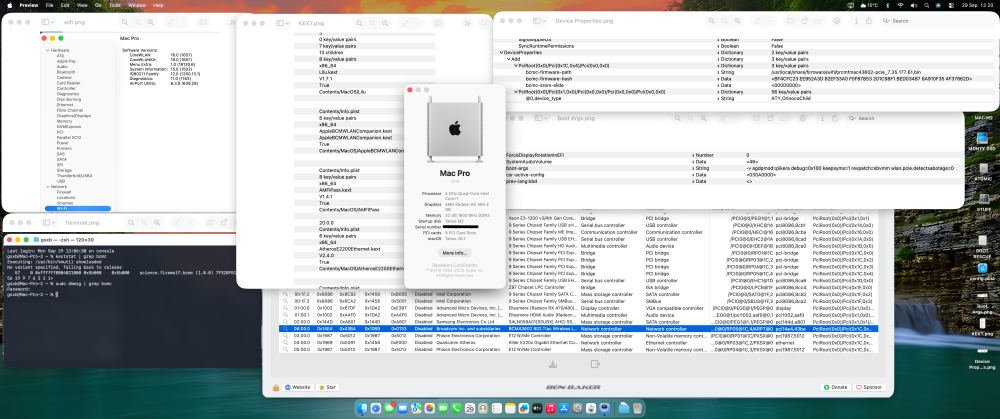Click the Star button in Hackintool
This screenshot has height=419, width=1000.
pyautogui.click(x=328, y=387)
